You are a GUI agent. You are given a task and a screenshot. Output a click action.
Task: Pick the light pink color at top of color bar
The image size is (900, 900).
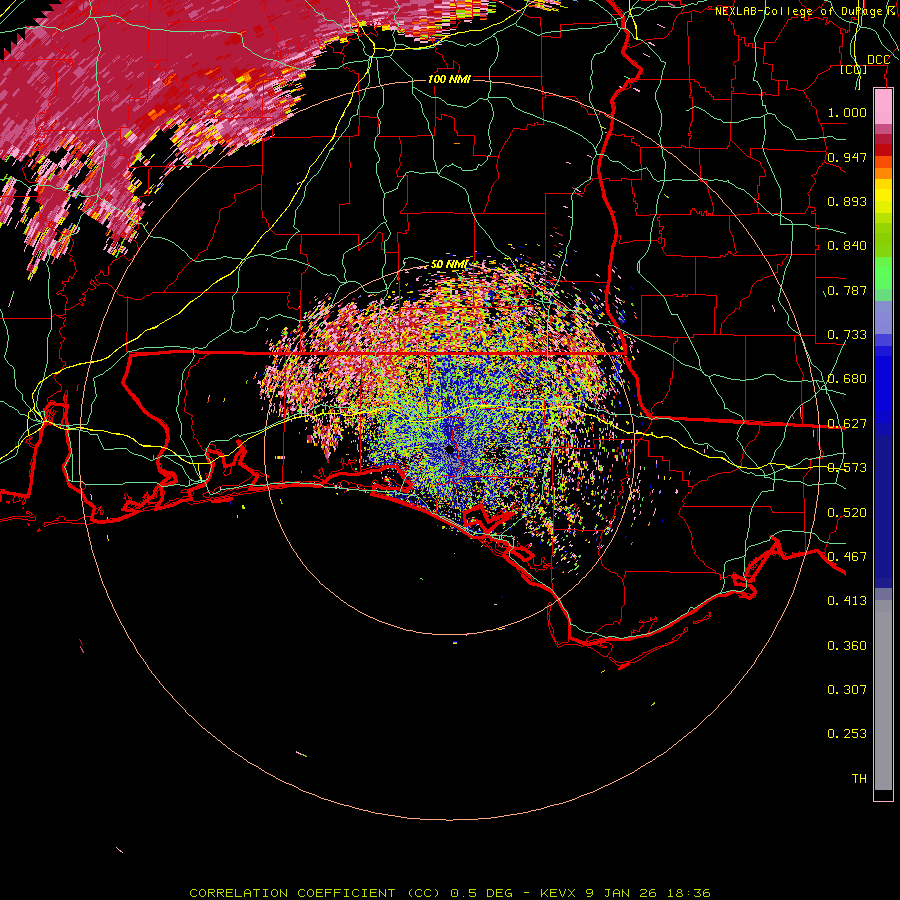coord(883,107)
